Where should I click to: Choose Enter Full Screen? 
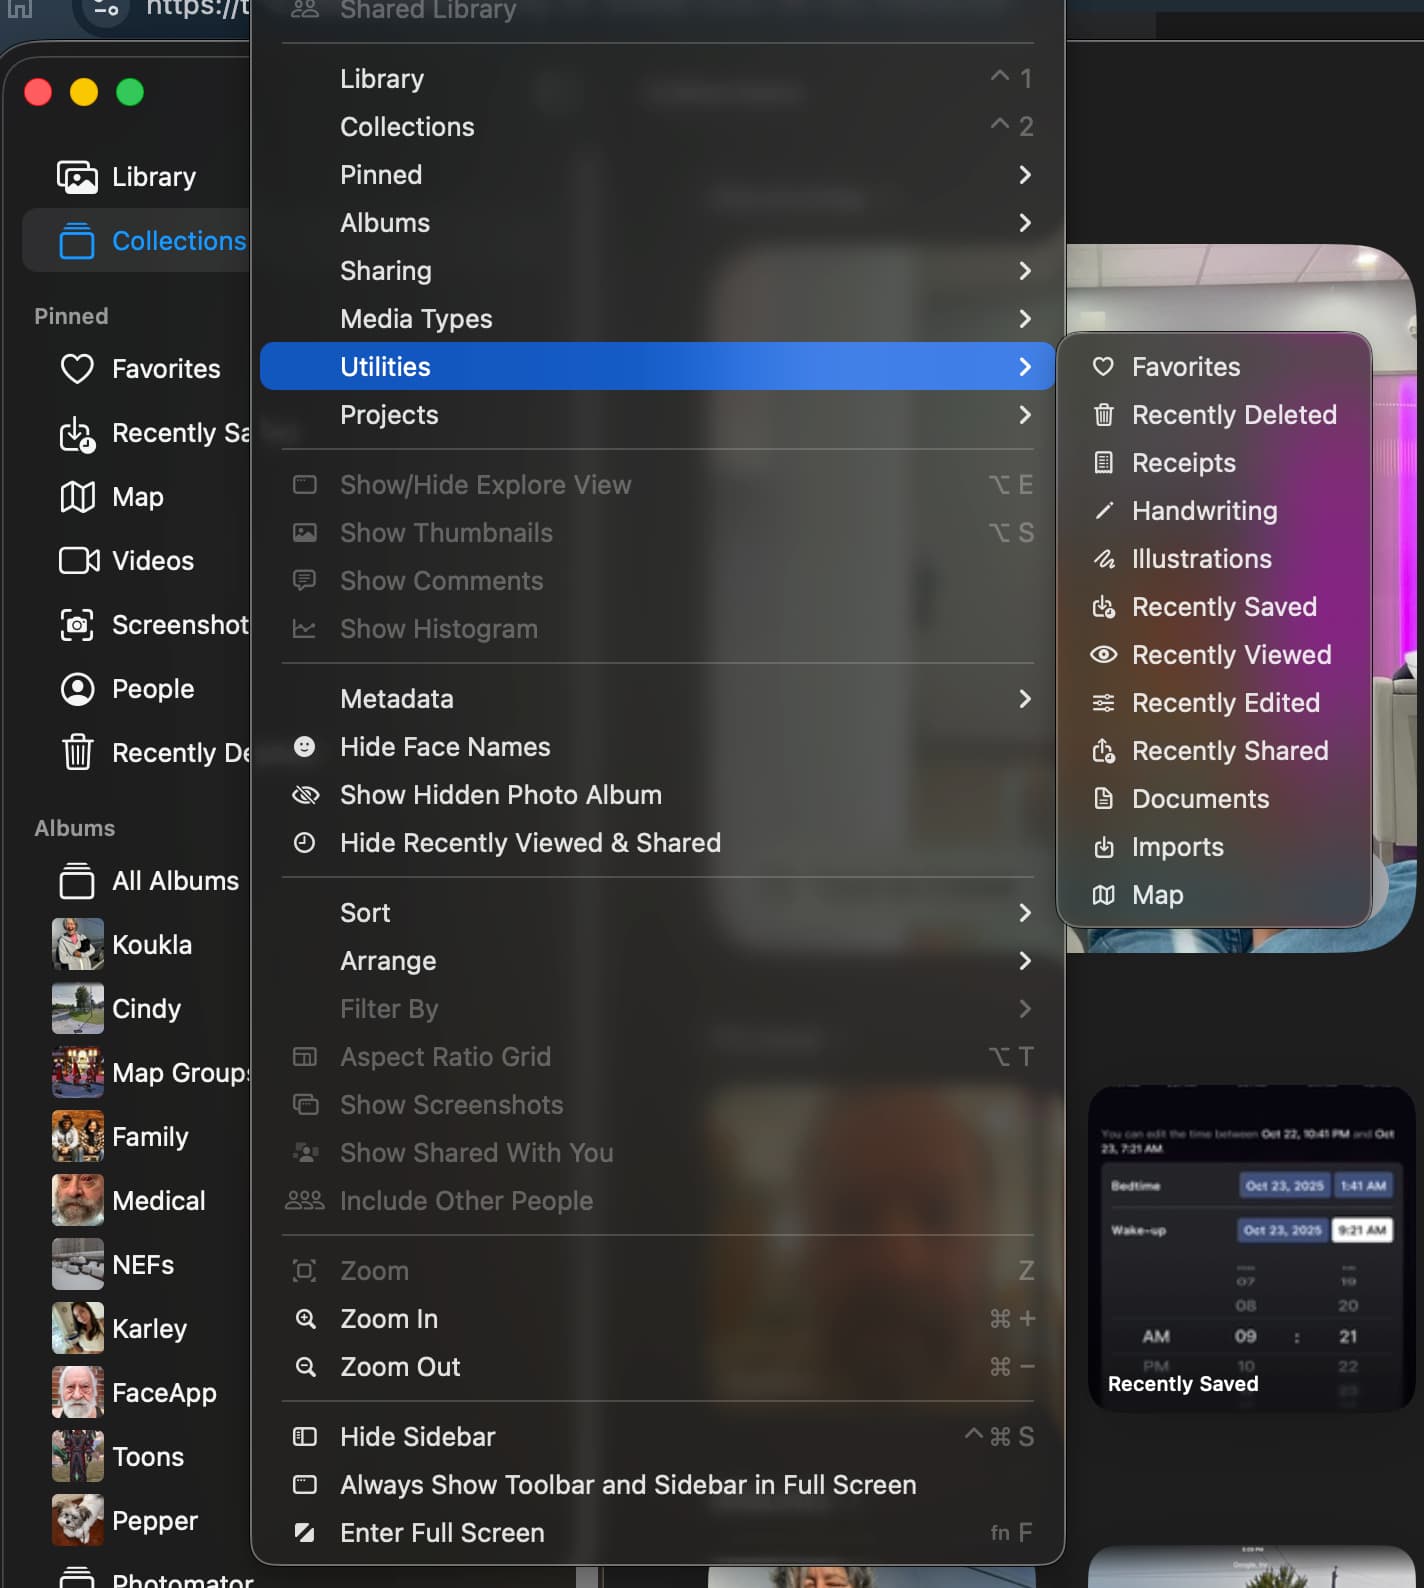442,1533
